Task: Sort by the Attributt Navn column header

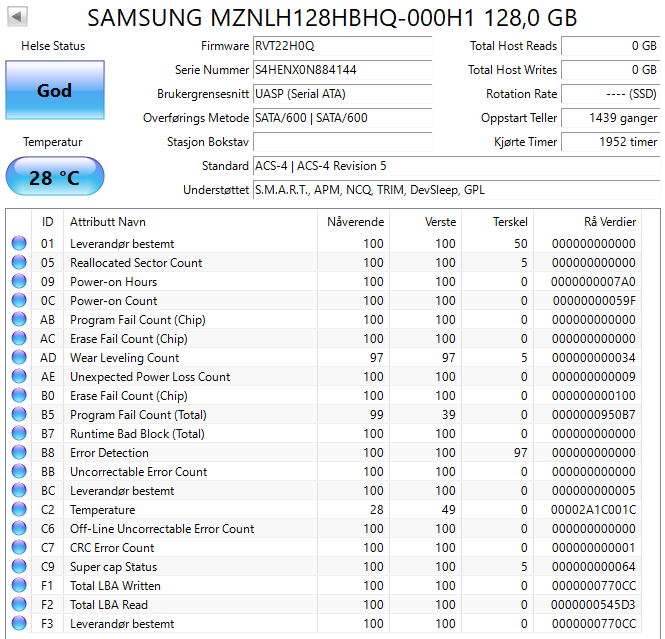Action: 107,222
